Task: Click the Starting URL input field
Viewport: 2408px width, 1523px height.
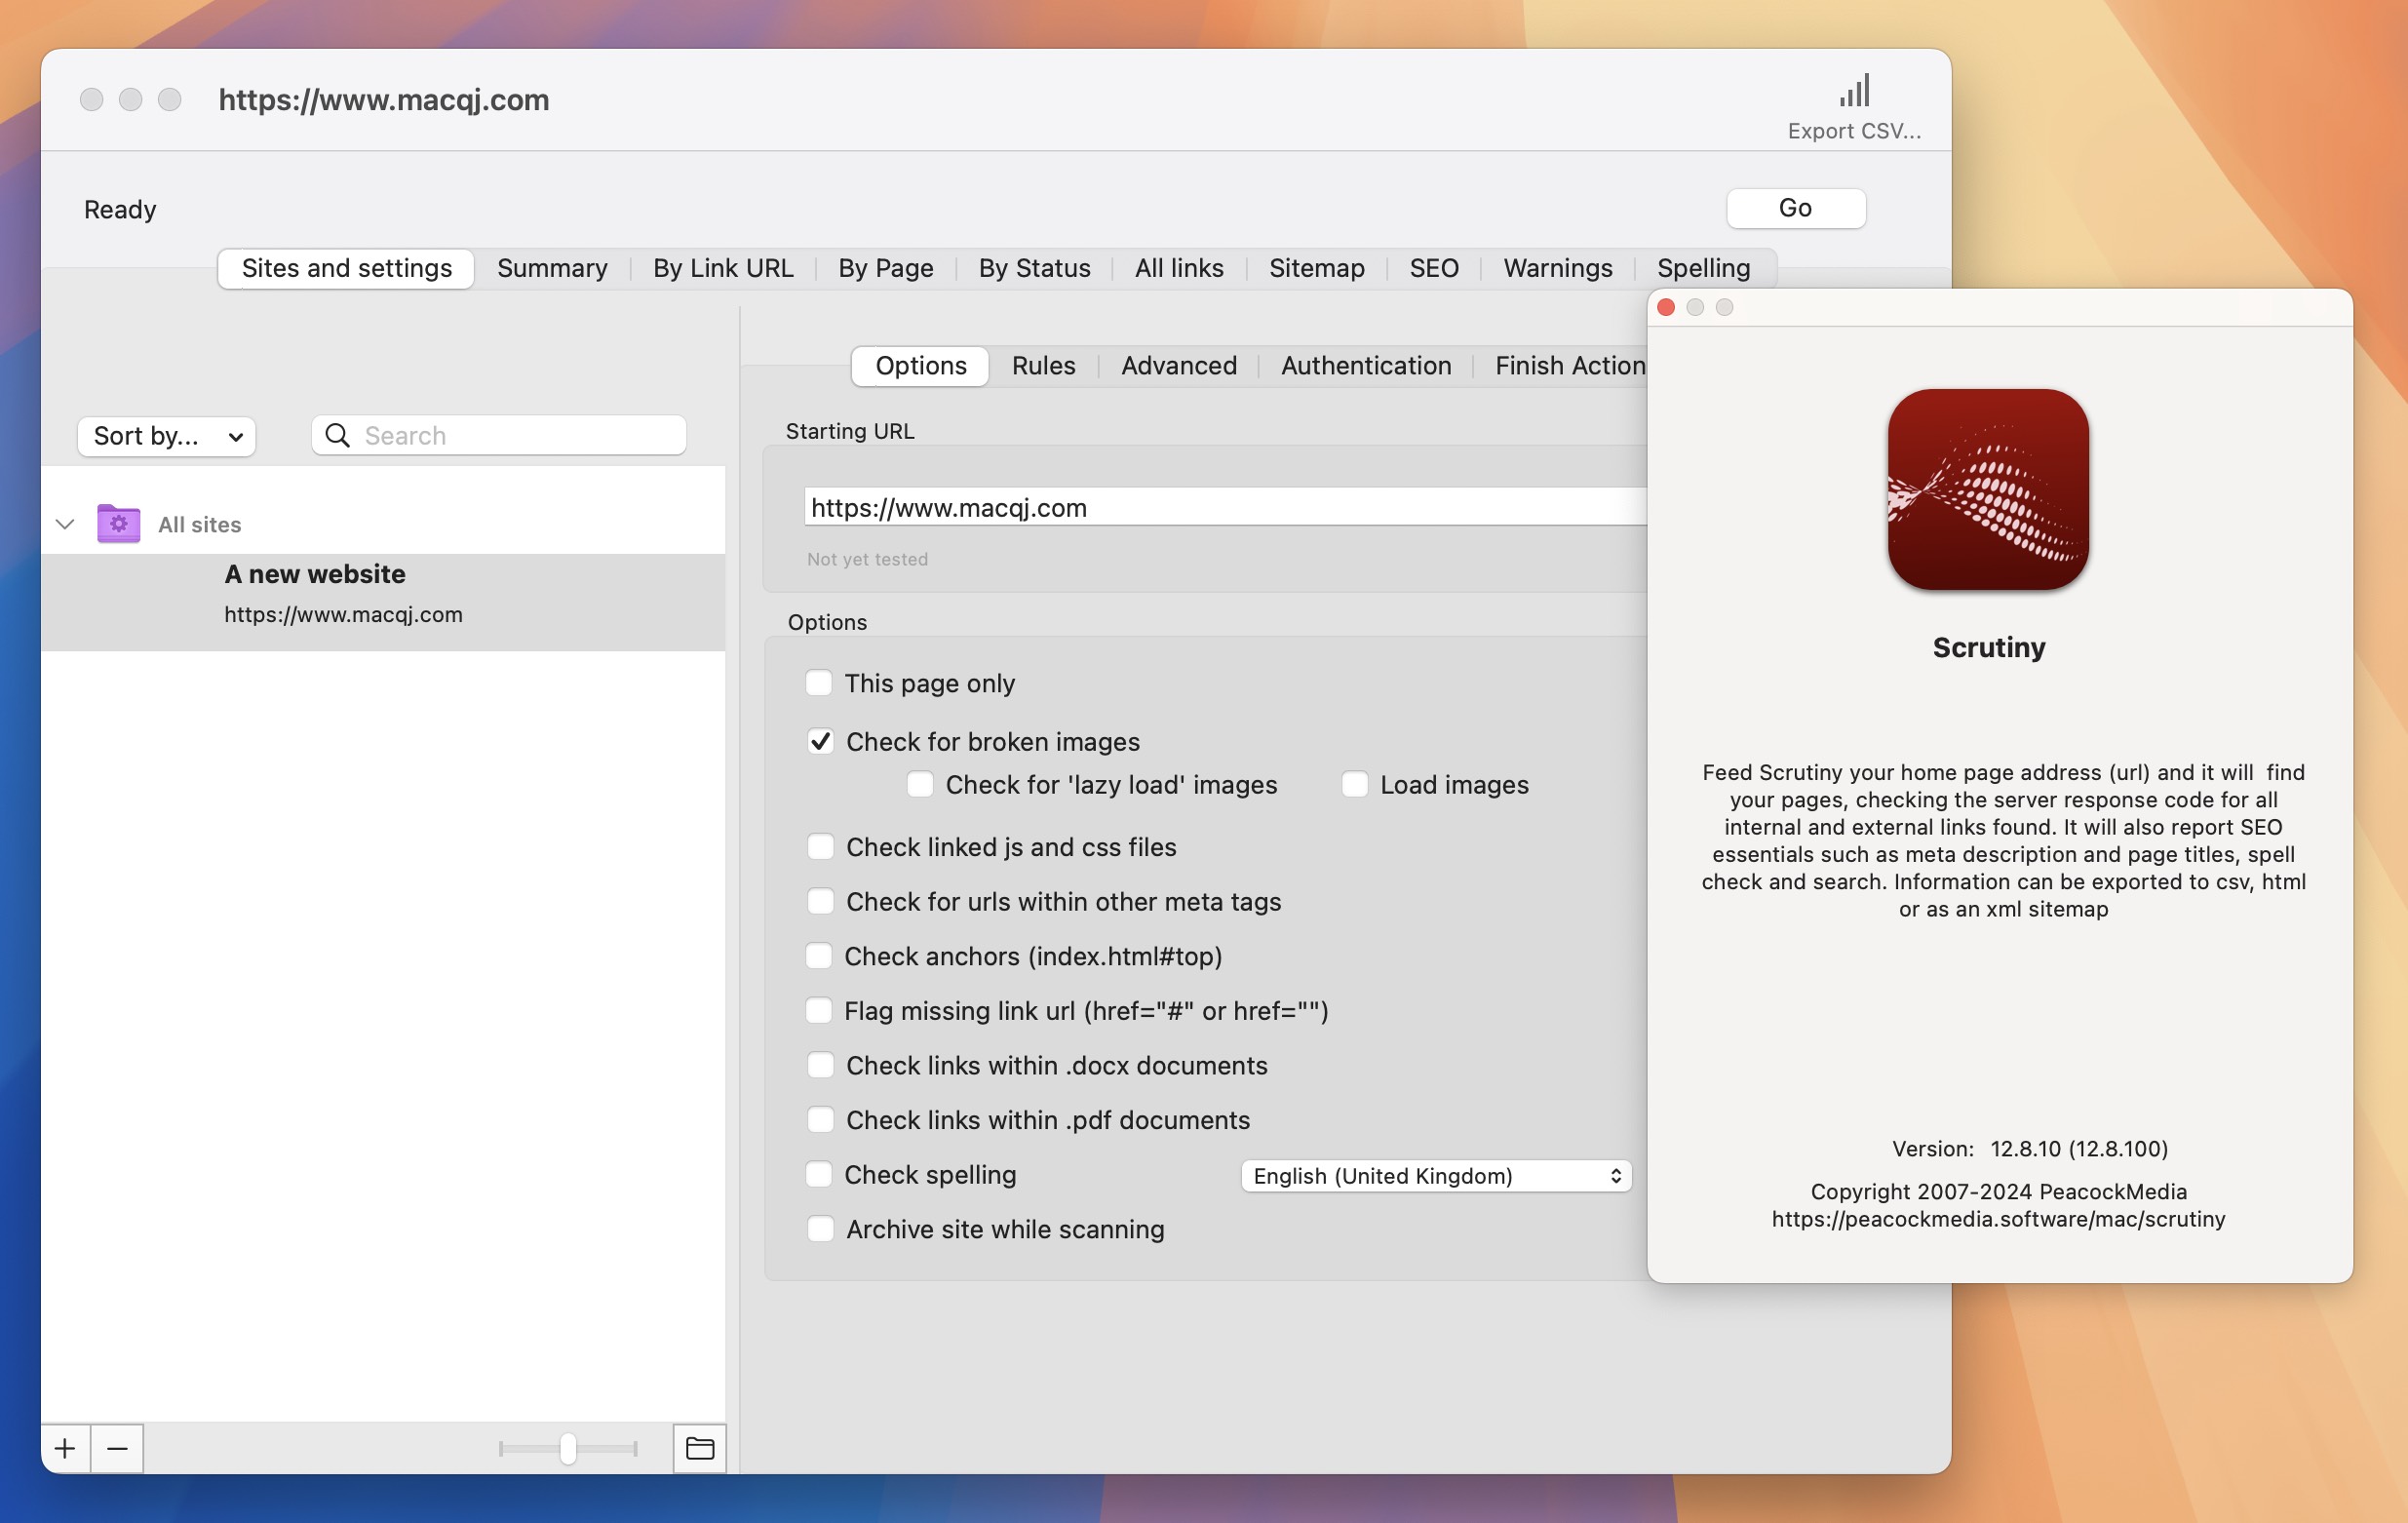Action: 1225,507
